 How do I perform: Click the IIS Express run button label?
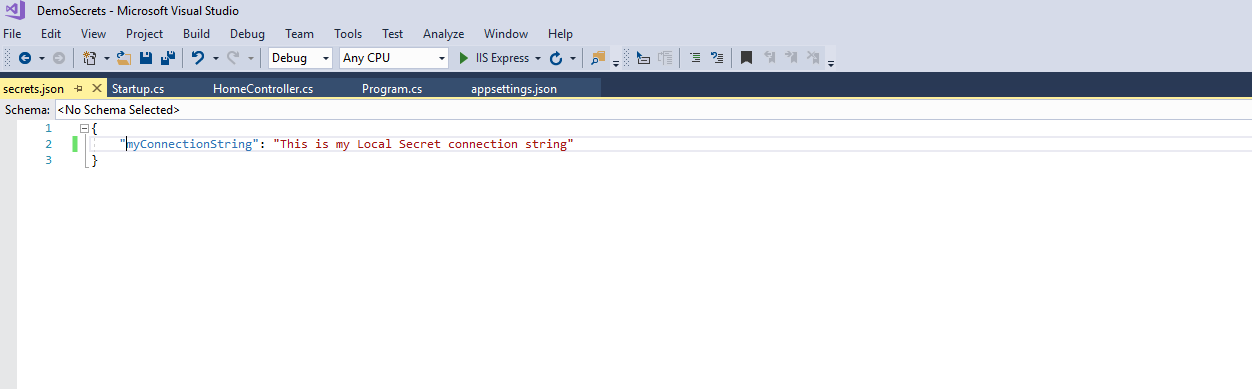point(503,58)
